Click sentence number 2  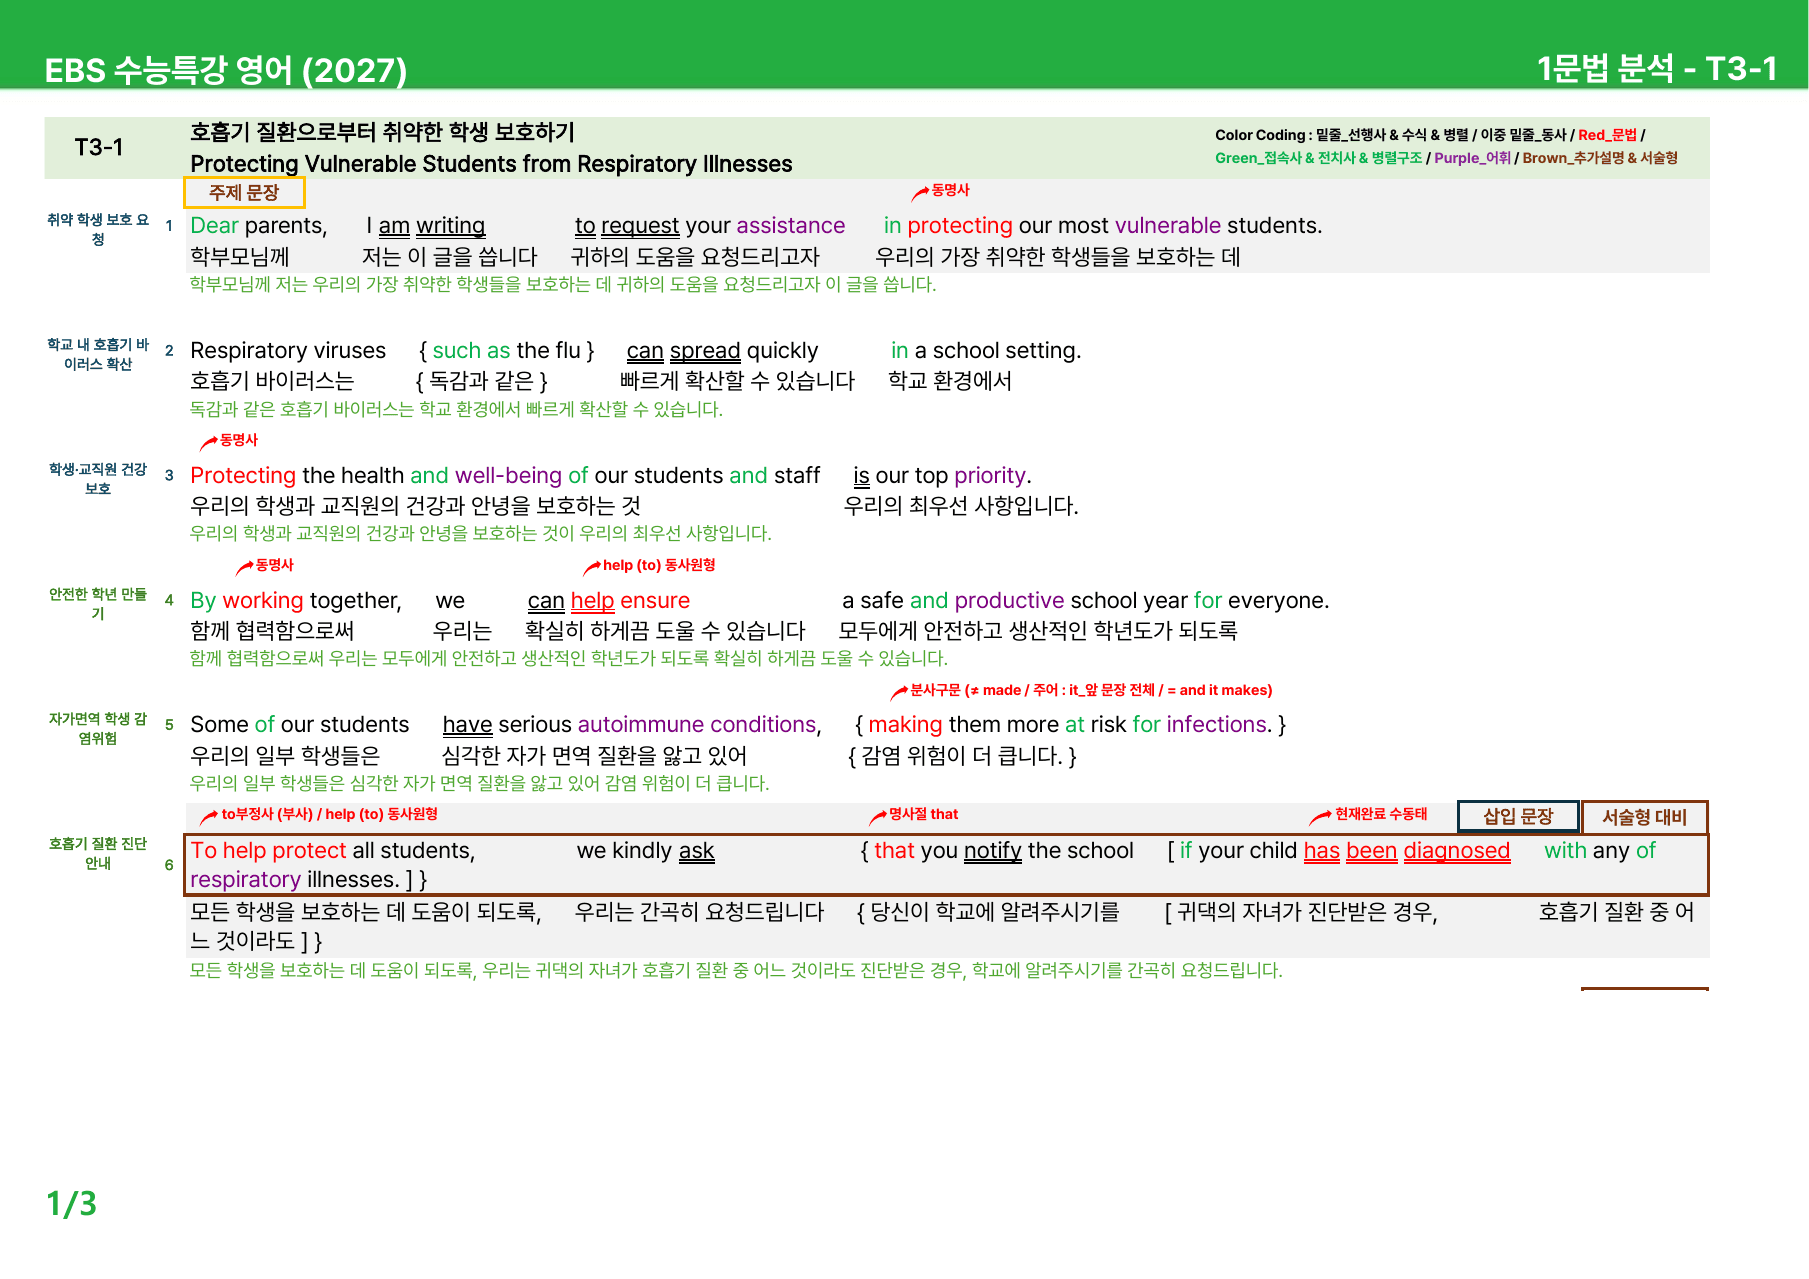169,351
